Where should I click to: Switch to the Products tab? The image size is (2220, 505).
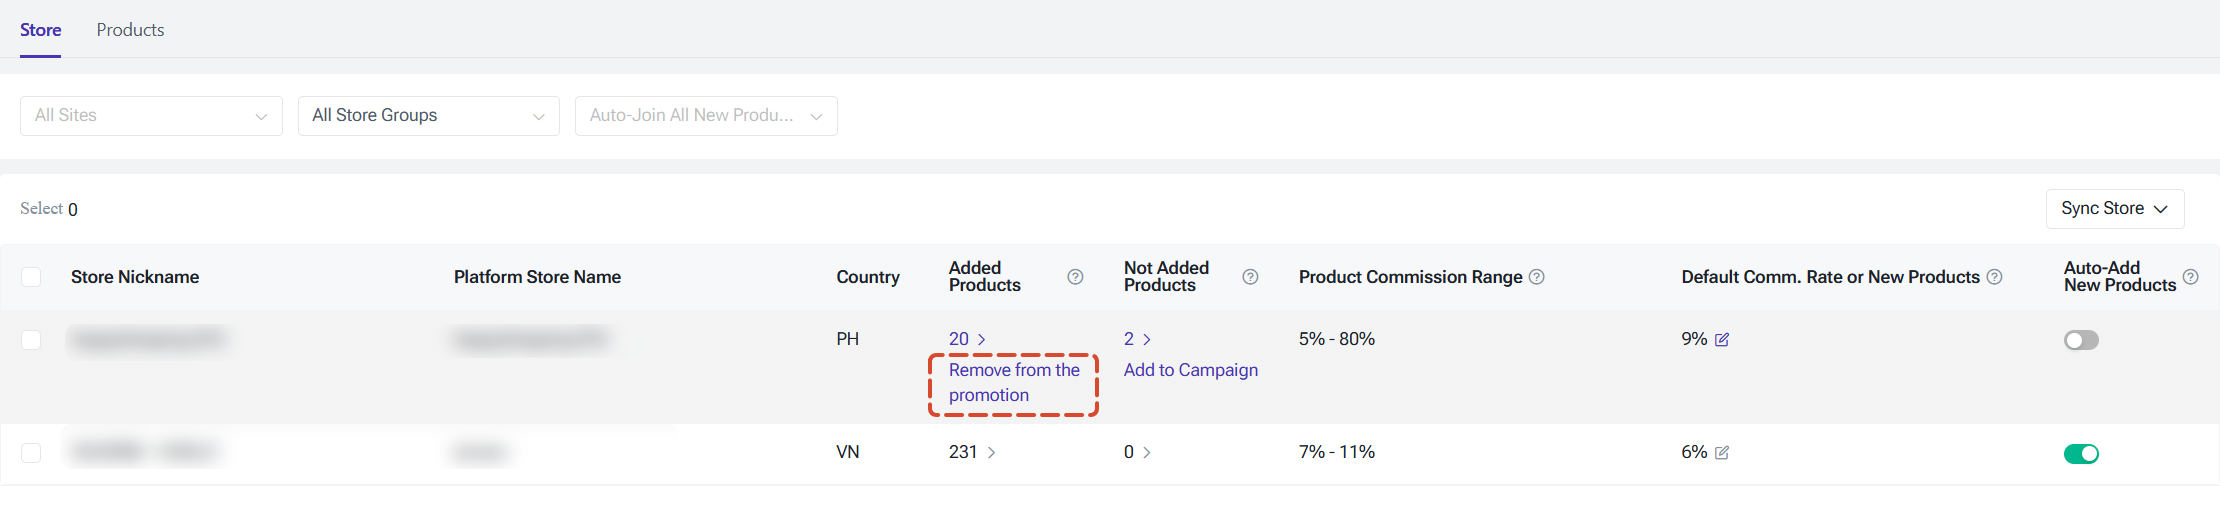coord(130,30)
